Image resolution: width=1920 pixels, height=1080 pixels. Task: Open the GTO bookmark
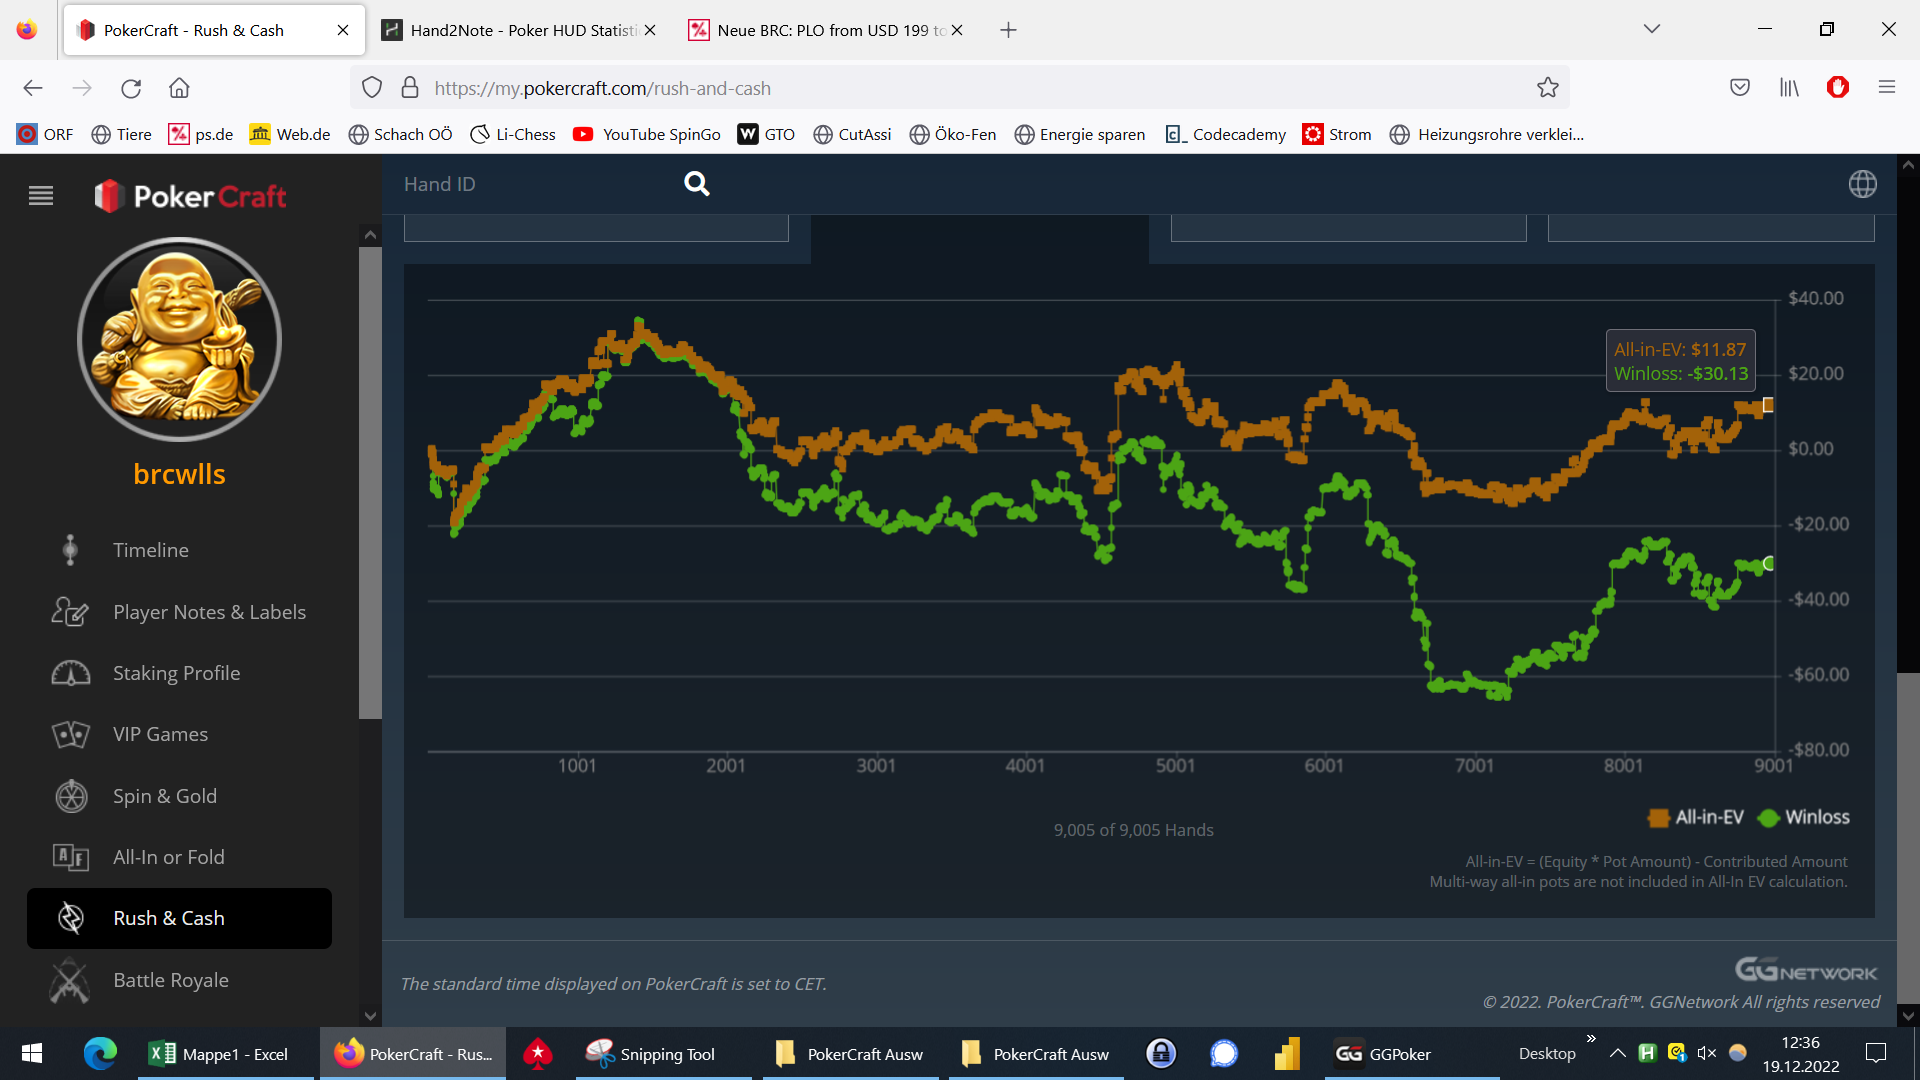click(x=766, y=134)
